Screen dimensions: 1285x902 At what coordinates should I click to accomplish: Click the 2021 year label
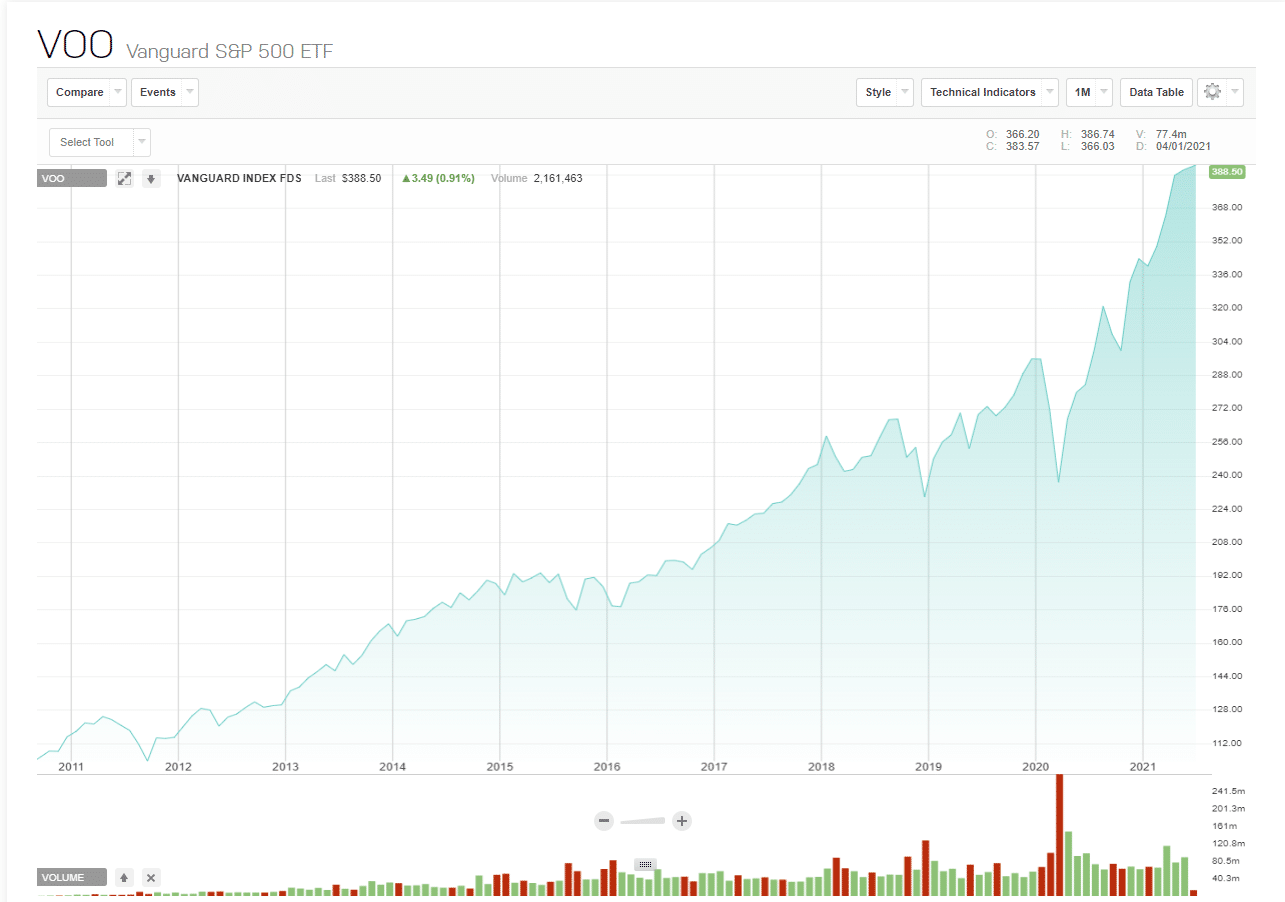click(x=1143, y=767)
